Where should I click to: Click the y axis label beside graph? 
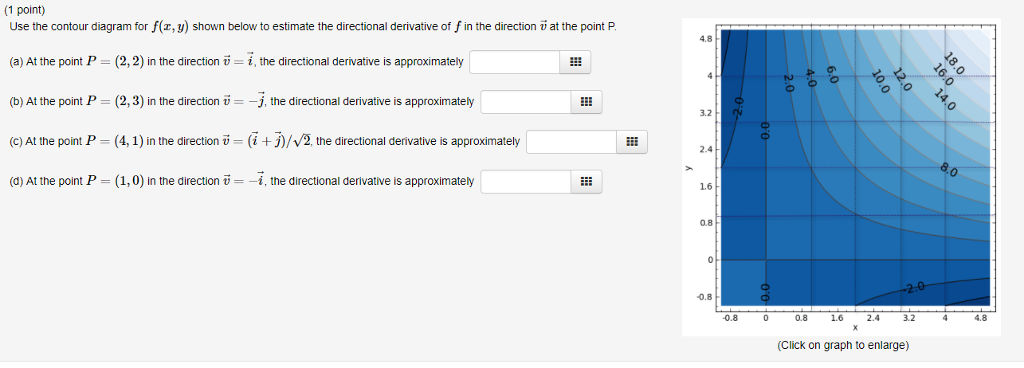(688, 168)
